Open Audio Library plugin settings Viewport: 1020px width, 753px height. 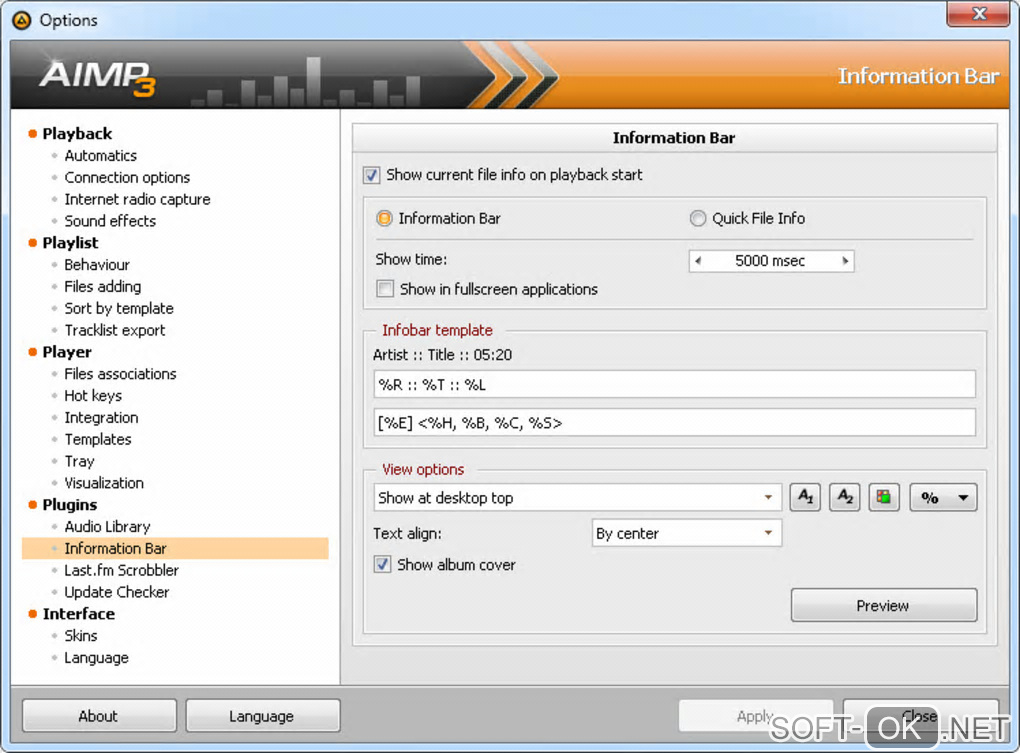[x=107, y=527]
